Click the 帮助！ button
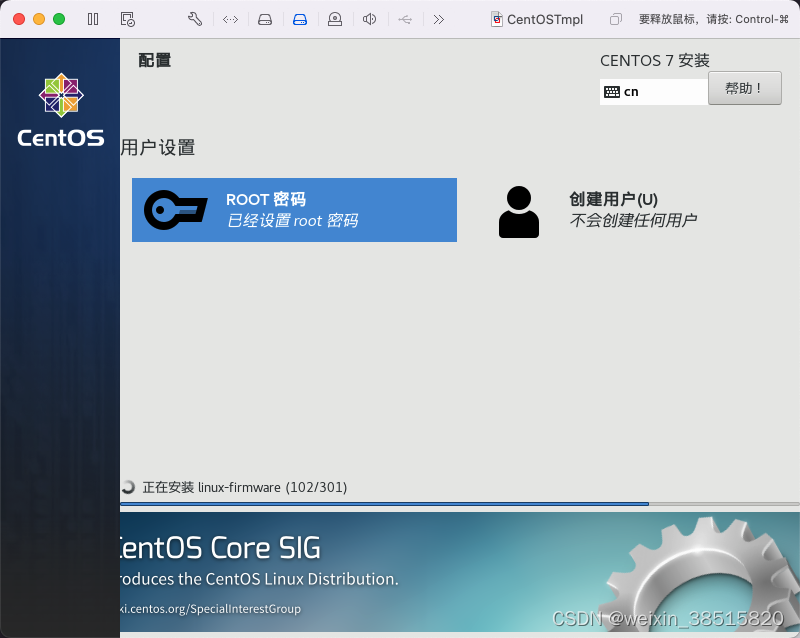 coord(744,88)
